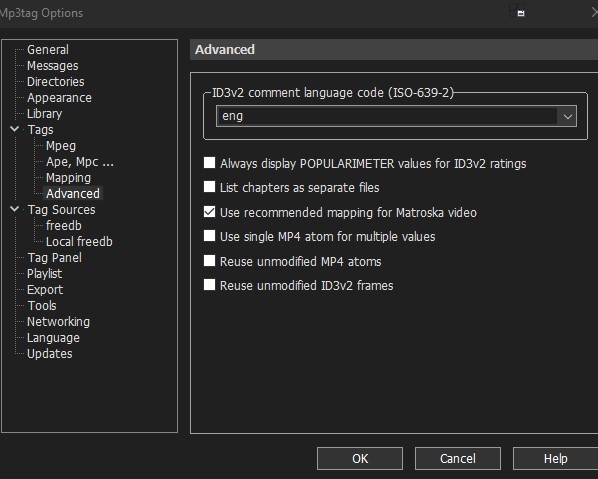Open the General options page

(48, 50)
